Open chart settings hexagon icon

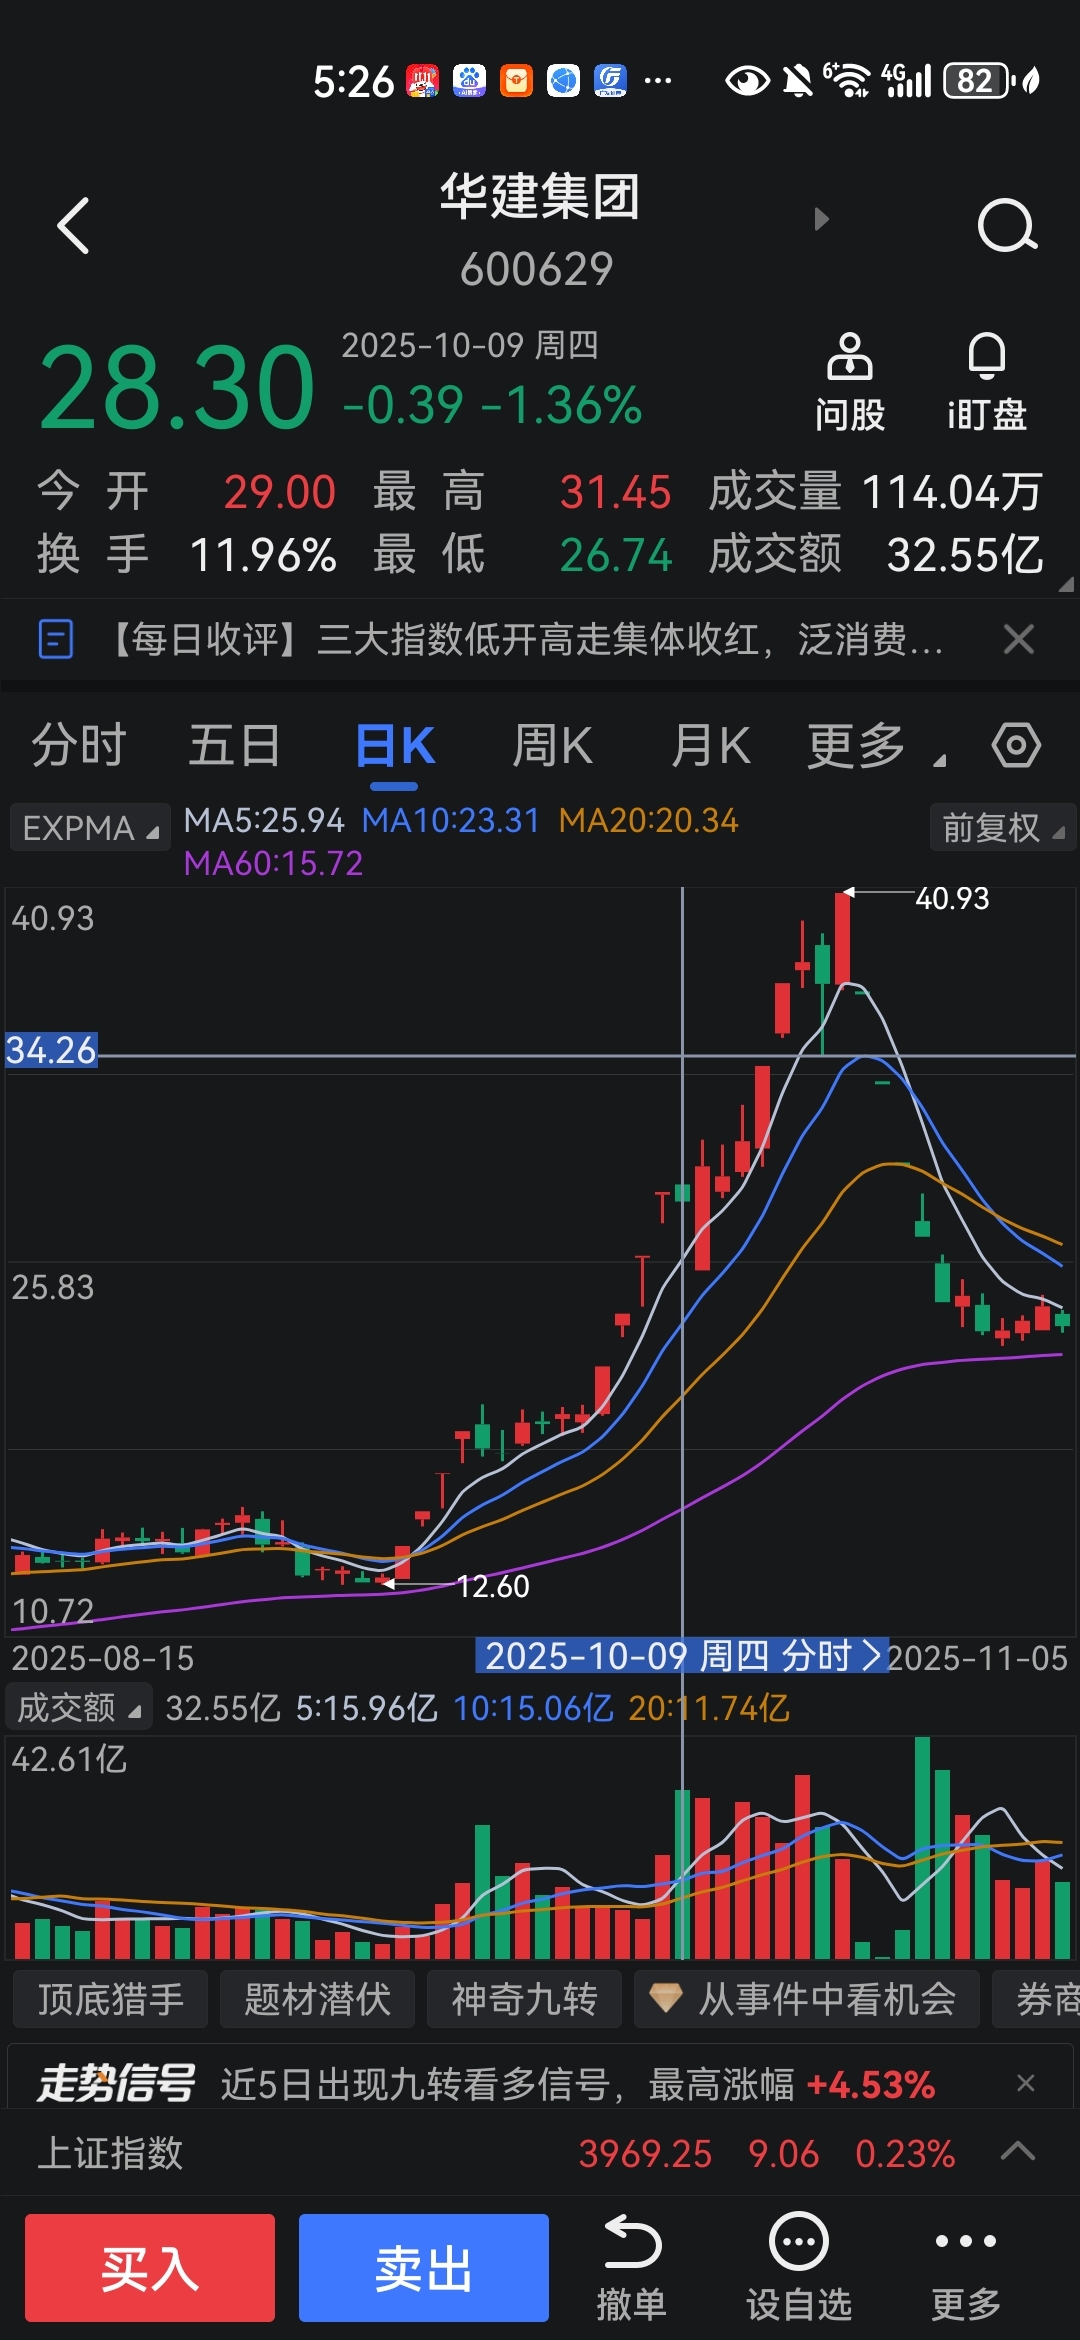click(1016, 745)
